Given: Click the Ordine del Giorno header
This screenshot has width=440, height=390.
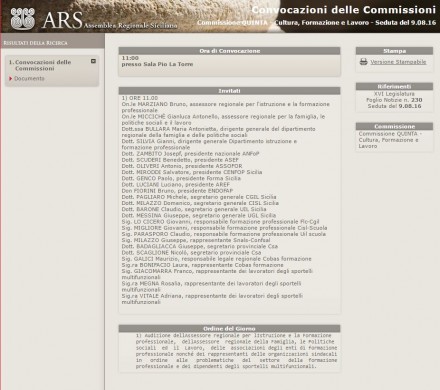Looking at the screenshot, I should 229,329.
